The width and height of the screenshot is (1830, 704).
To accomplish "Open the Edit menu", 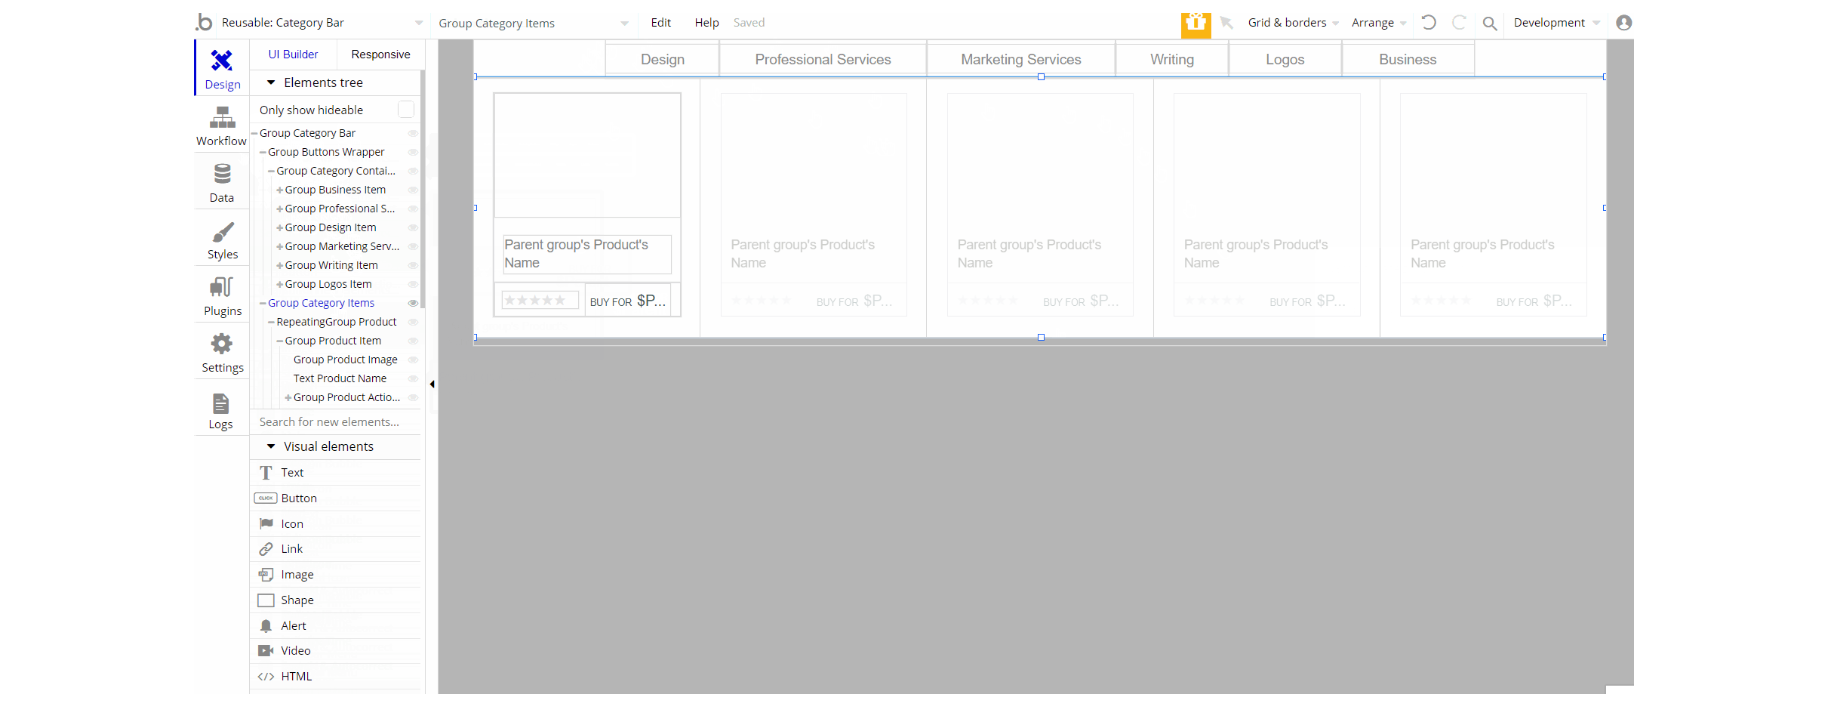I will pyautogui.click(x=661, y=22).
